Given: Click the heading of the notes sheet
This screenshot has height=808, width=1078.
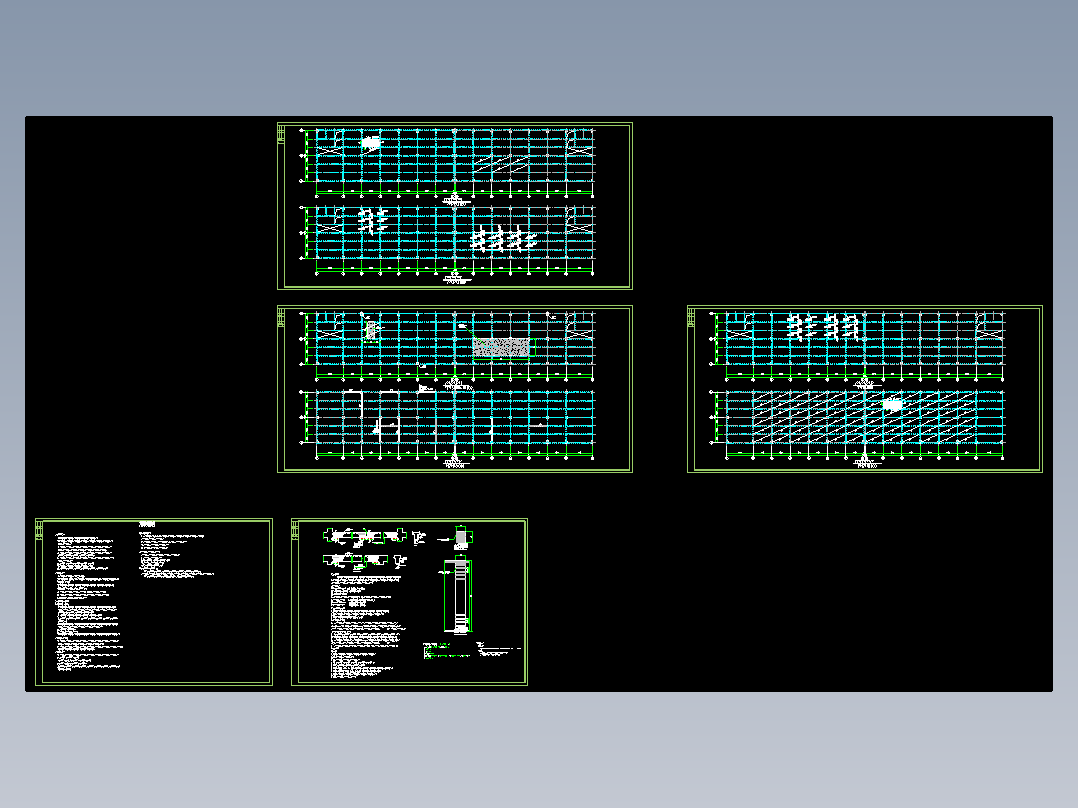Looking at the screenshot, I should point(147,525).
